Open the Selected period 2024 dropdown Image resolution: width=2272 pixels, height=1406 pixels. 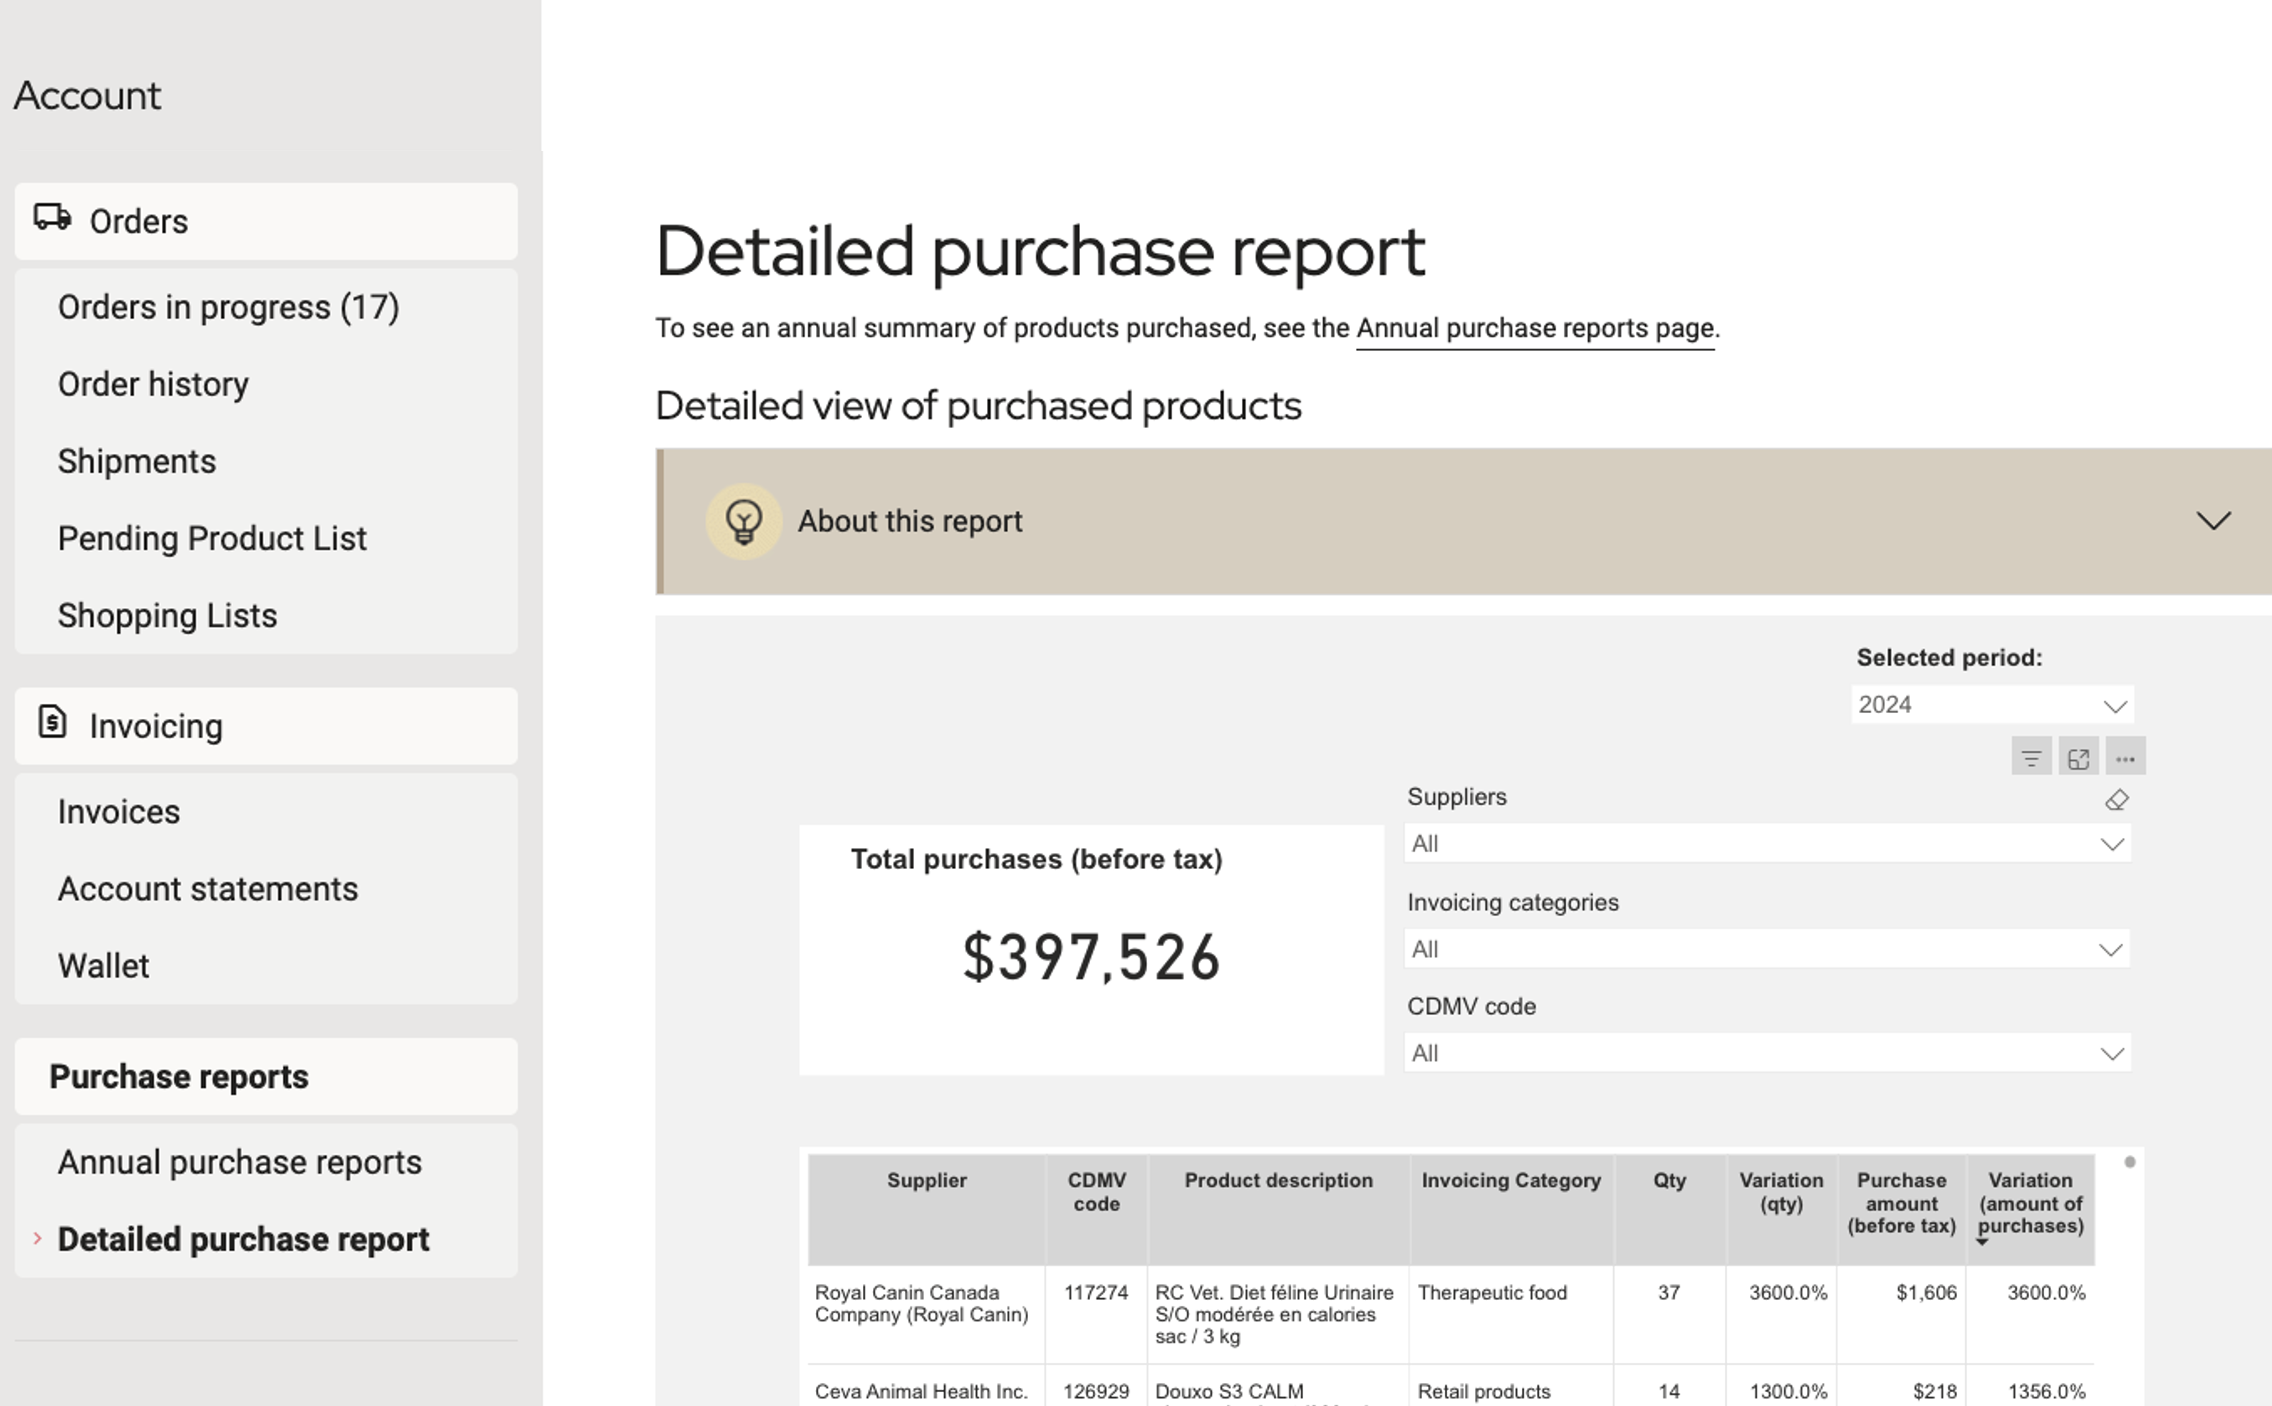tap(1991, 705)
